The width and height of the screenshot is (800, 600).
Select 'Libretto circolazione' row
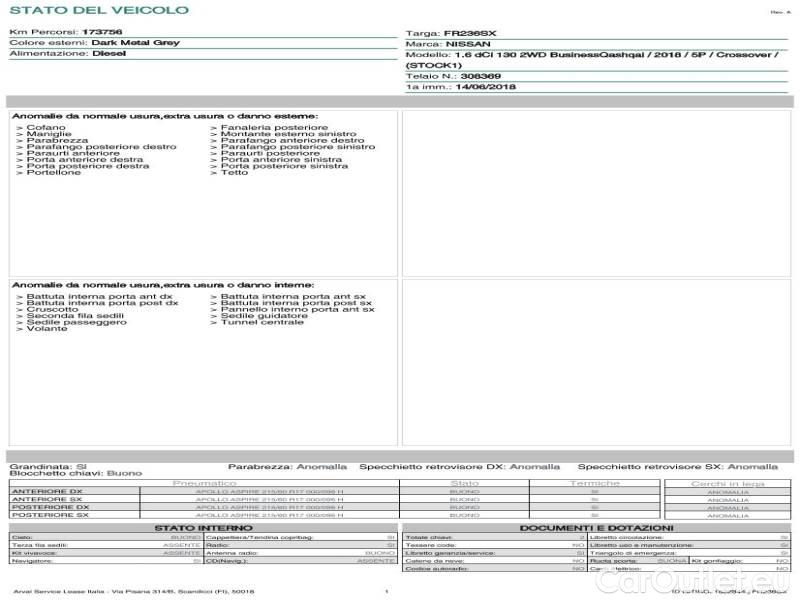[x=689, y=537]
